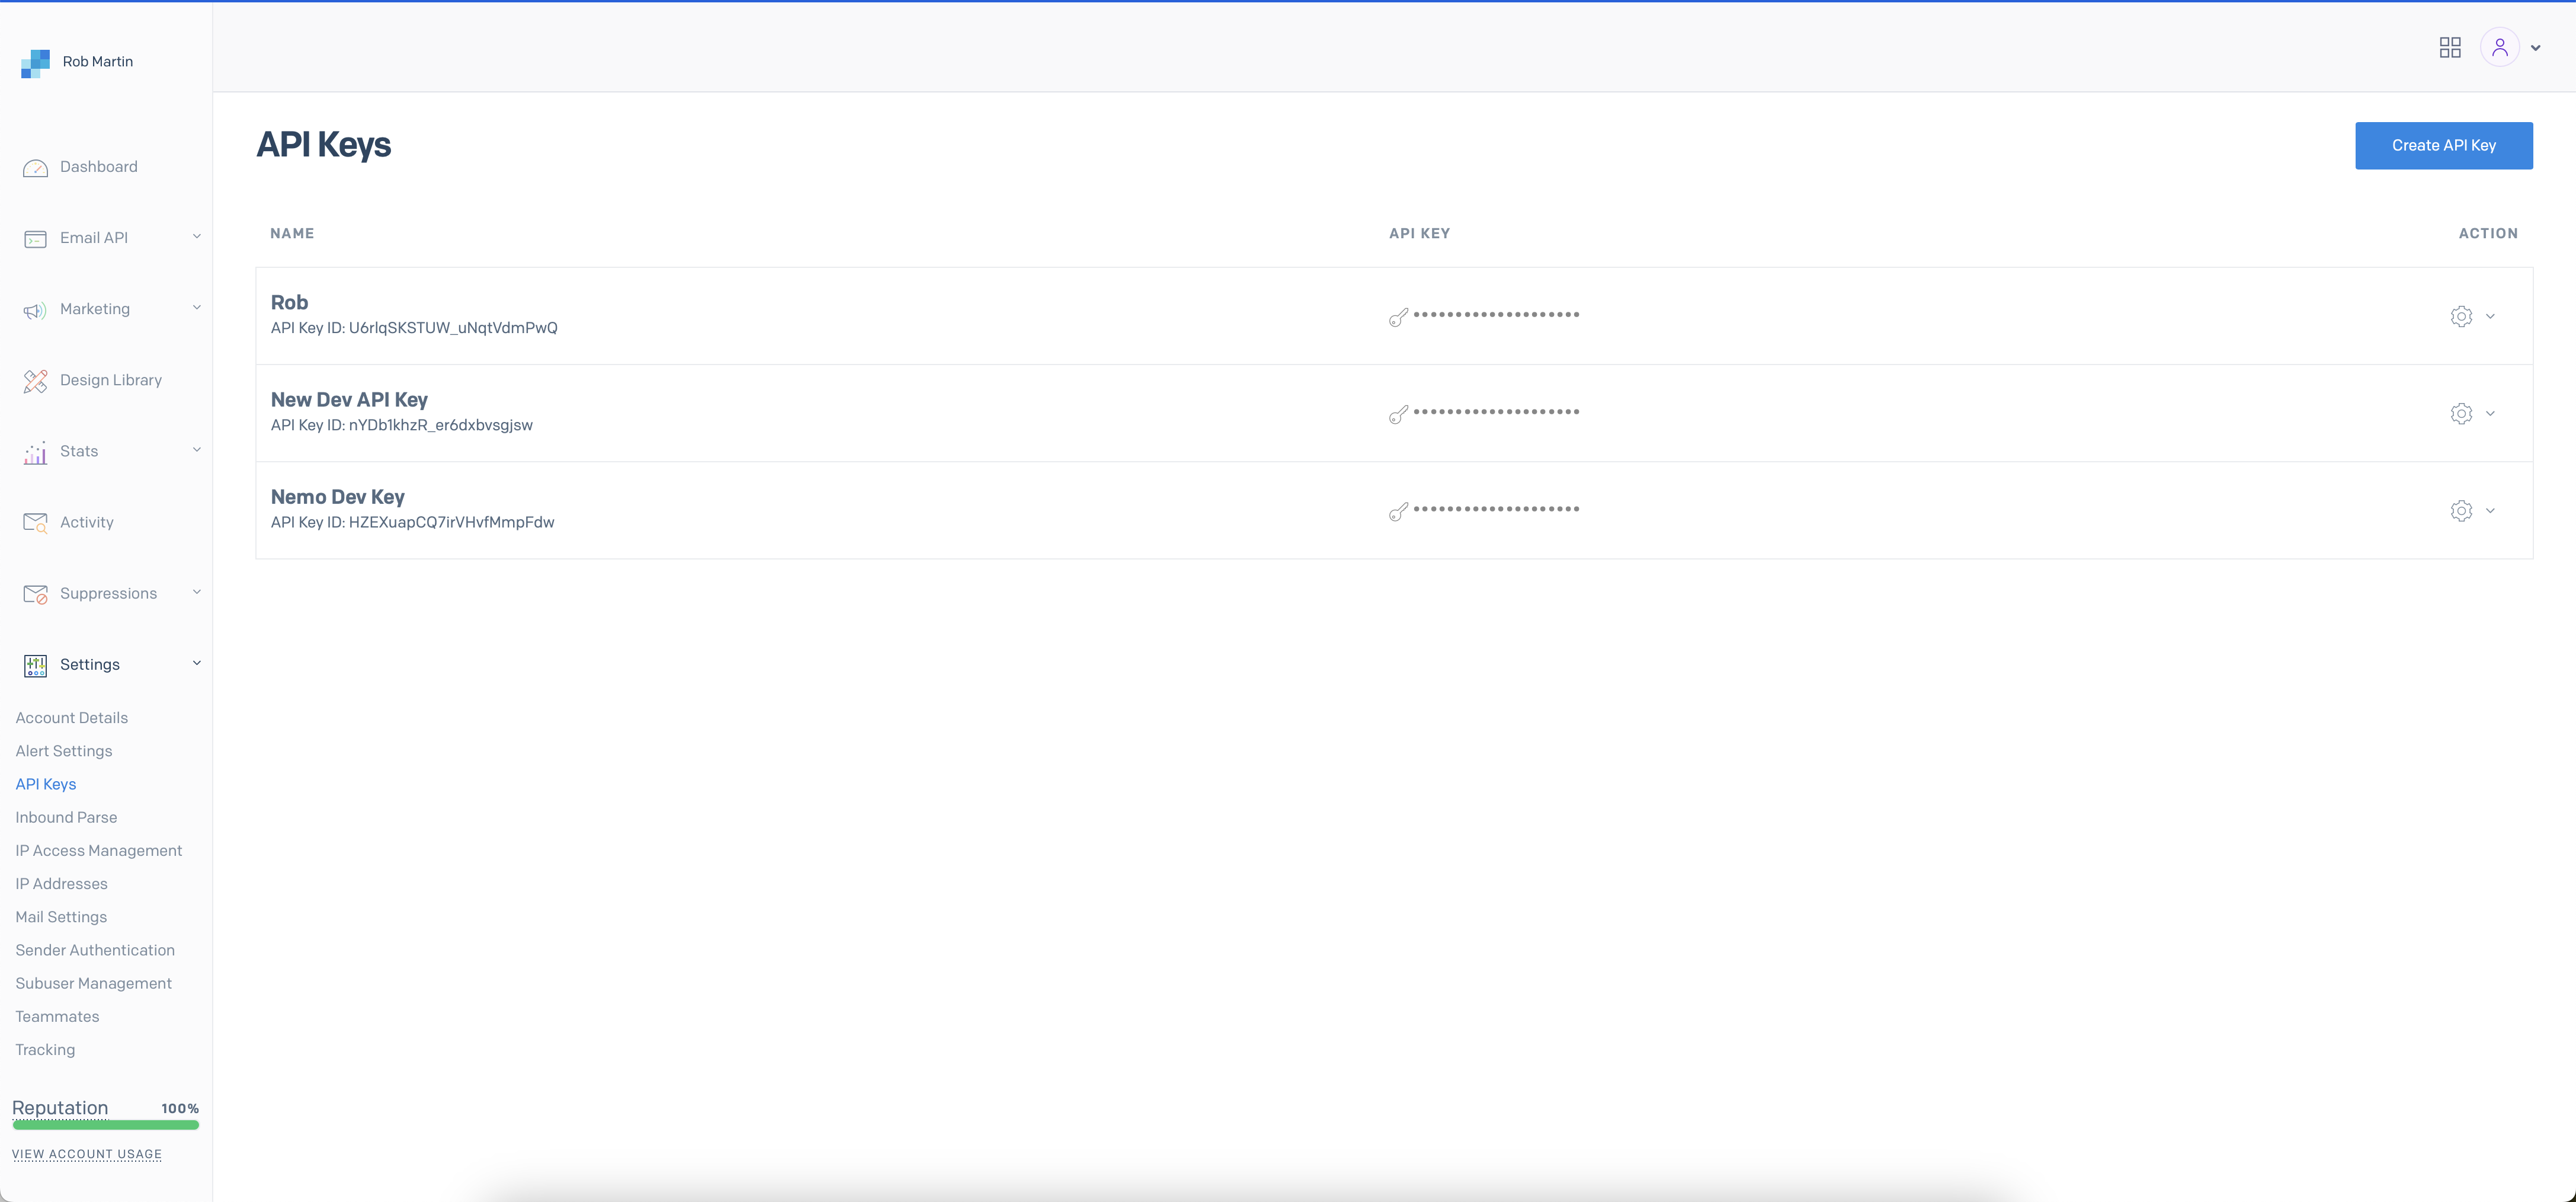Expand the Email API menu chevron
Screen dimensions: 2576x1202
[x=196, y=237]
